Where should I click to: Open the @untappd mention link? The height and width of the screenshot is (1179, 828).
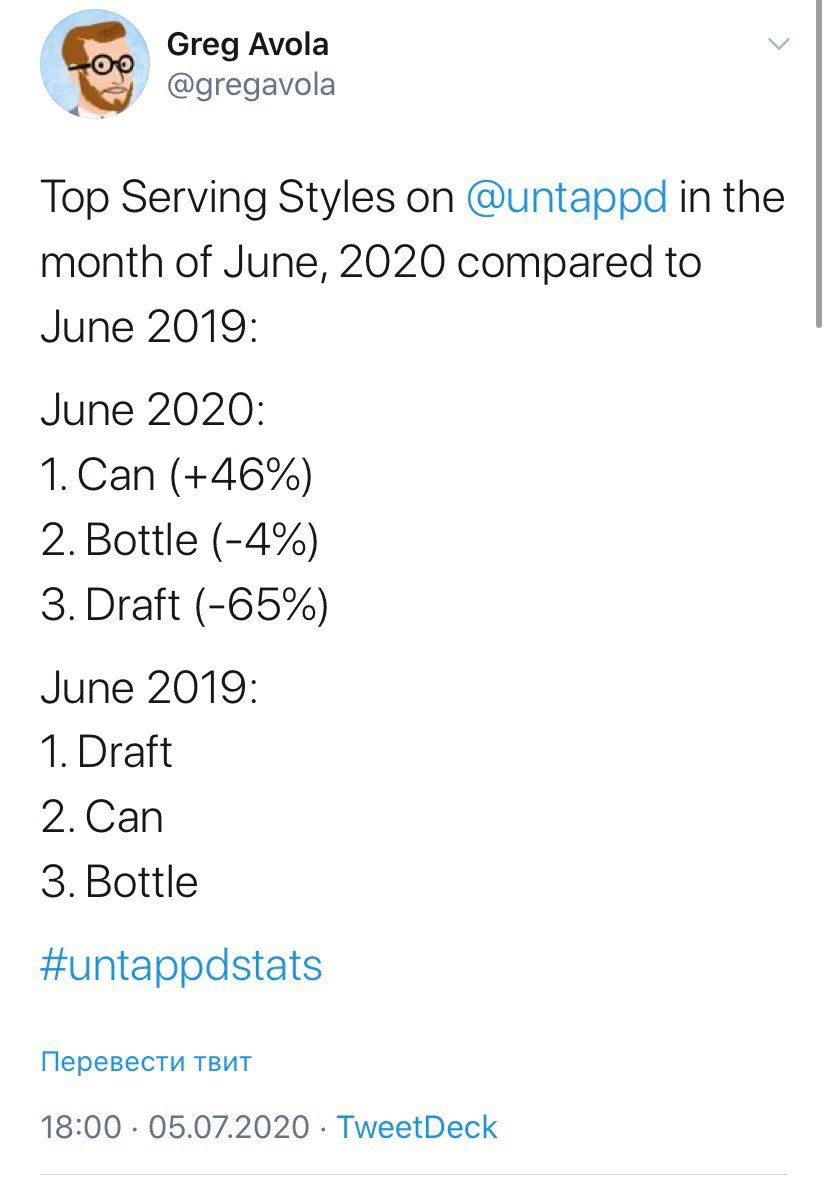click(x=567, y=198)
